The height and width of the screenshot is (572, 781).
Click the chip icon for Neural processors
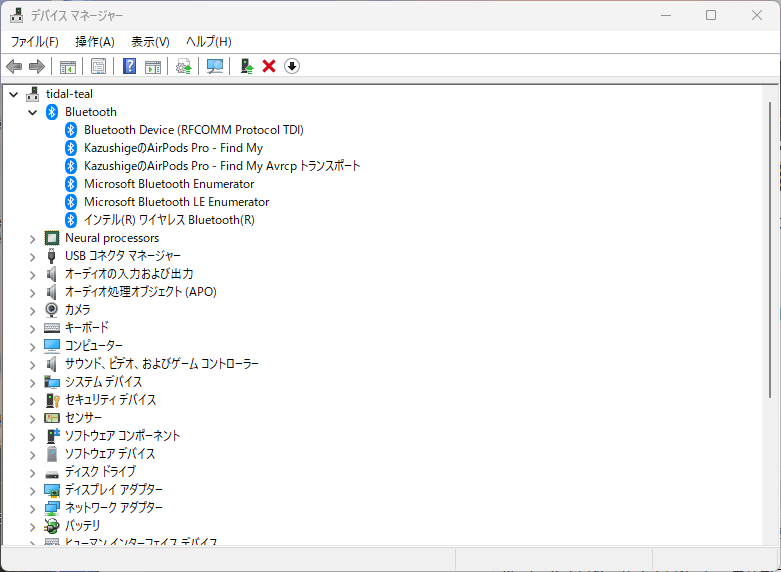[52, 238]
